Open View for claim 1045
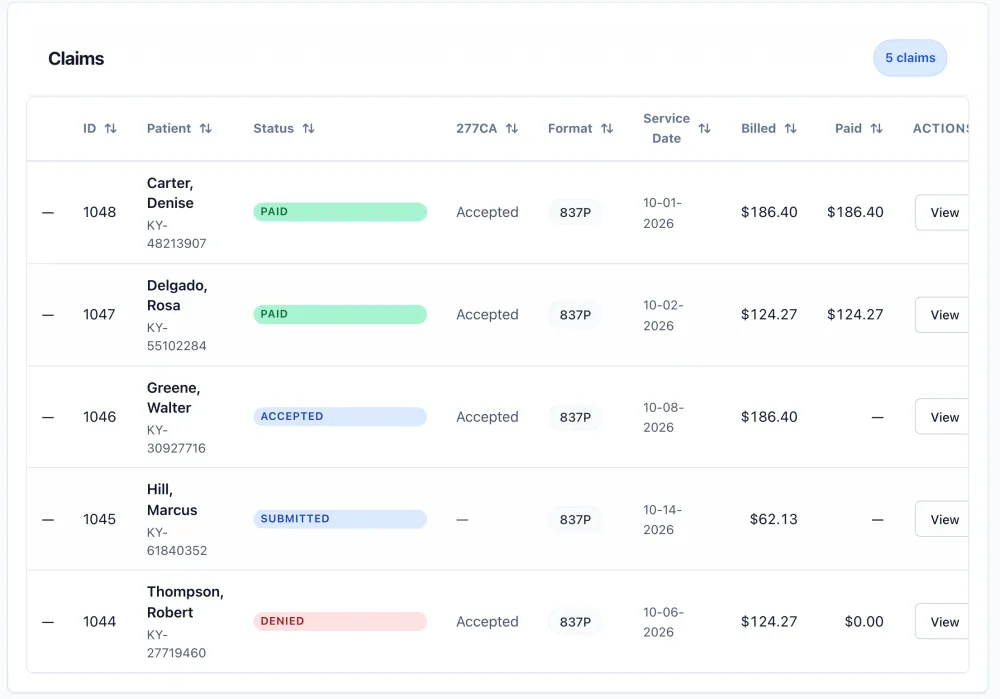 tap(942, 519)
